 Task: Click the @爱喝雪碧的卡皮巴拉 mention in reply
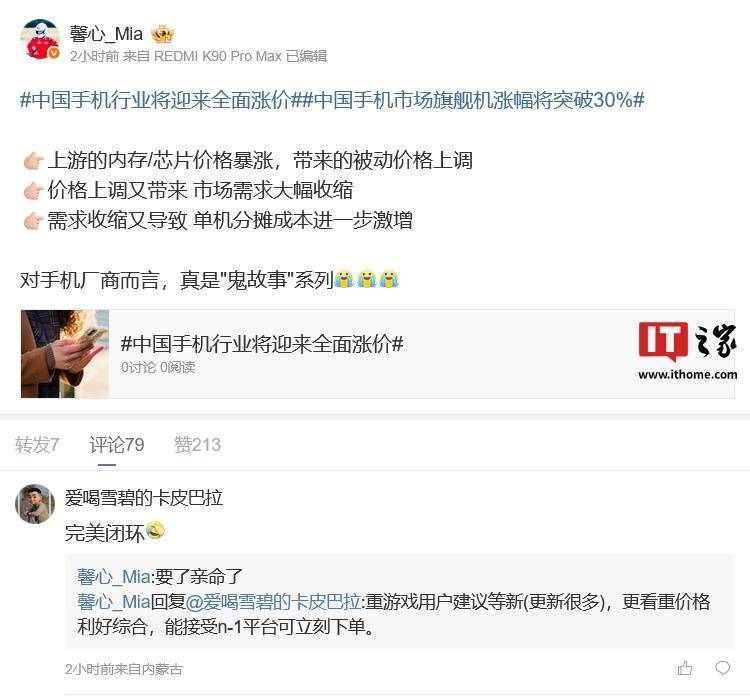point(273,601)
